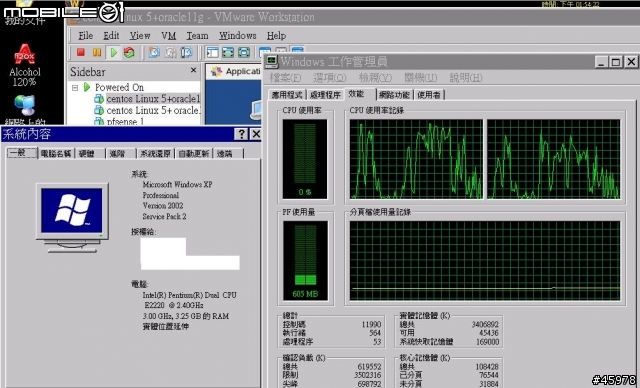Click the Revert to snapshot toolbar icon

(x=170, y=52)
